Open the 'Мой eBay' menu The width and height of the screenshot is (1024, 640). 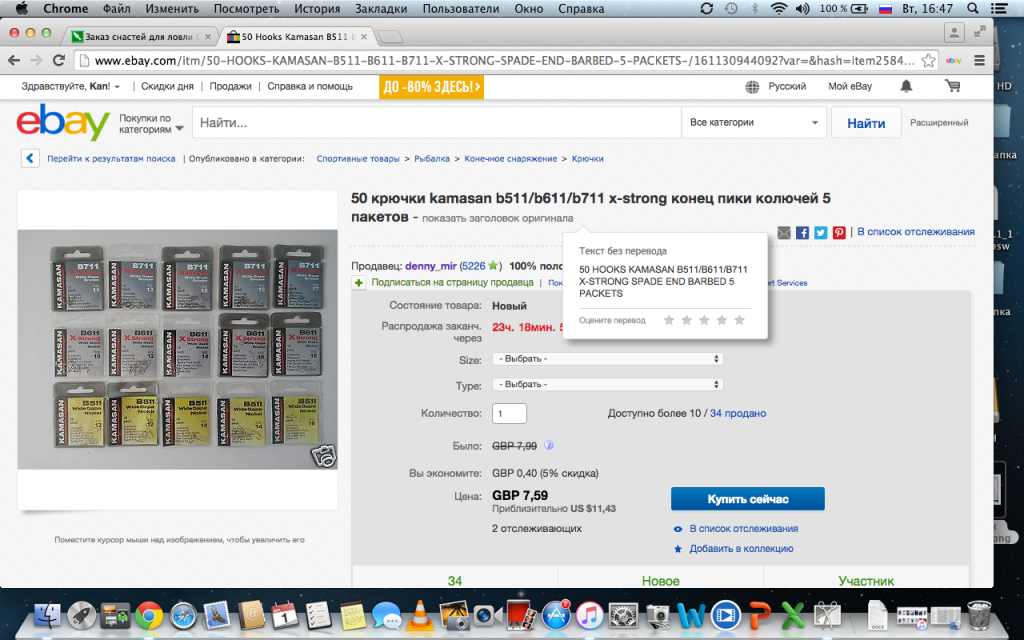850,86
